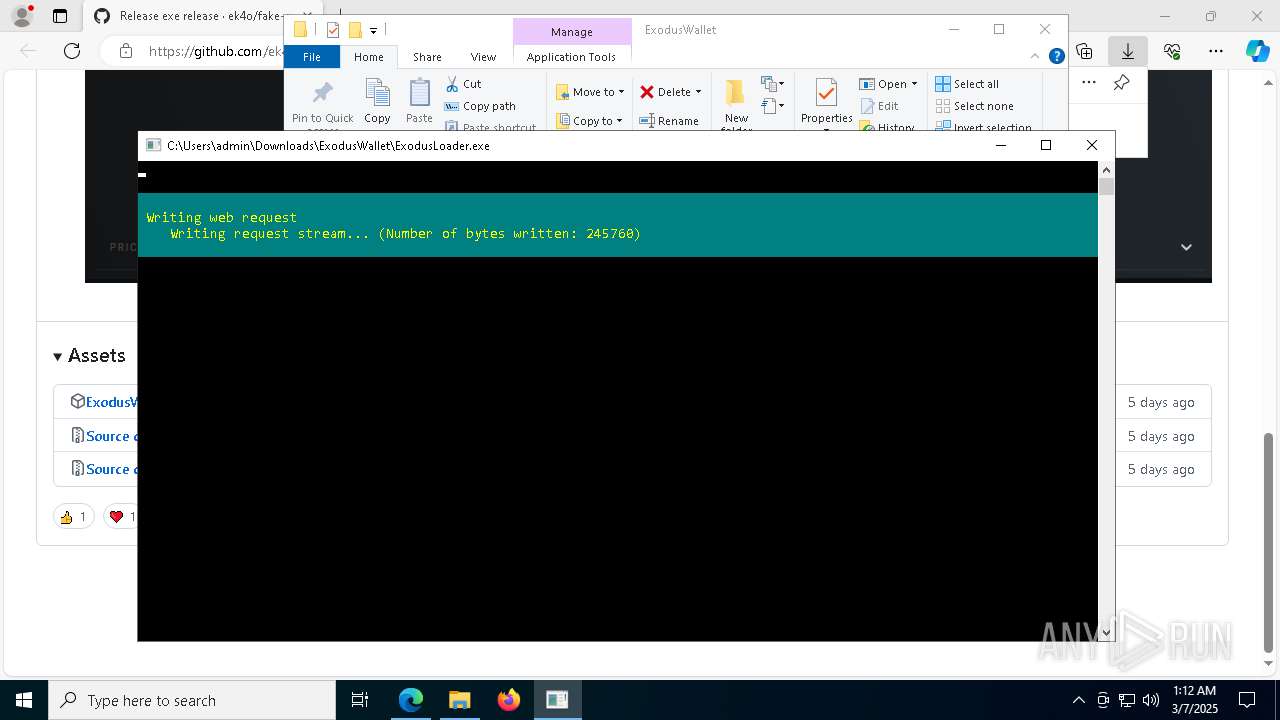This screenshot has height=720, width=1280.
Task: Open the Copilot icon in Edge
Action: (1258, 51)
